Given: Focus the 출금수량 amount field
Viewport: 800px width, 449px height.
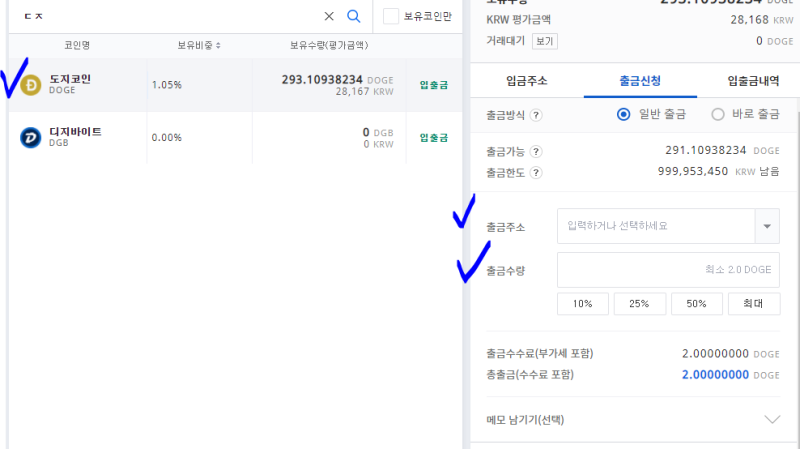Looking at the screenshot, I should tap(668, 270).
